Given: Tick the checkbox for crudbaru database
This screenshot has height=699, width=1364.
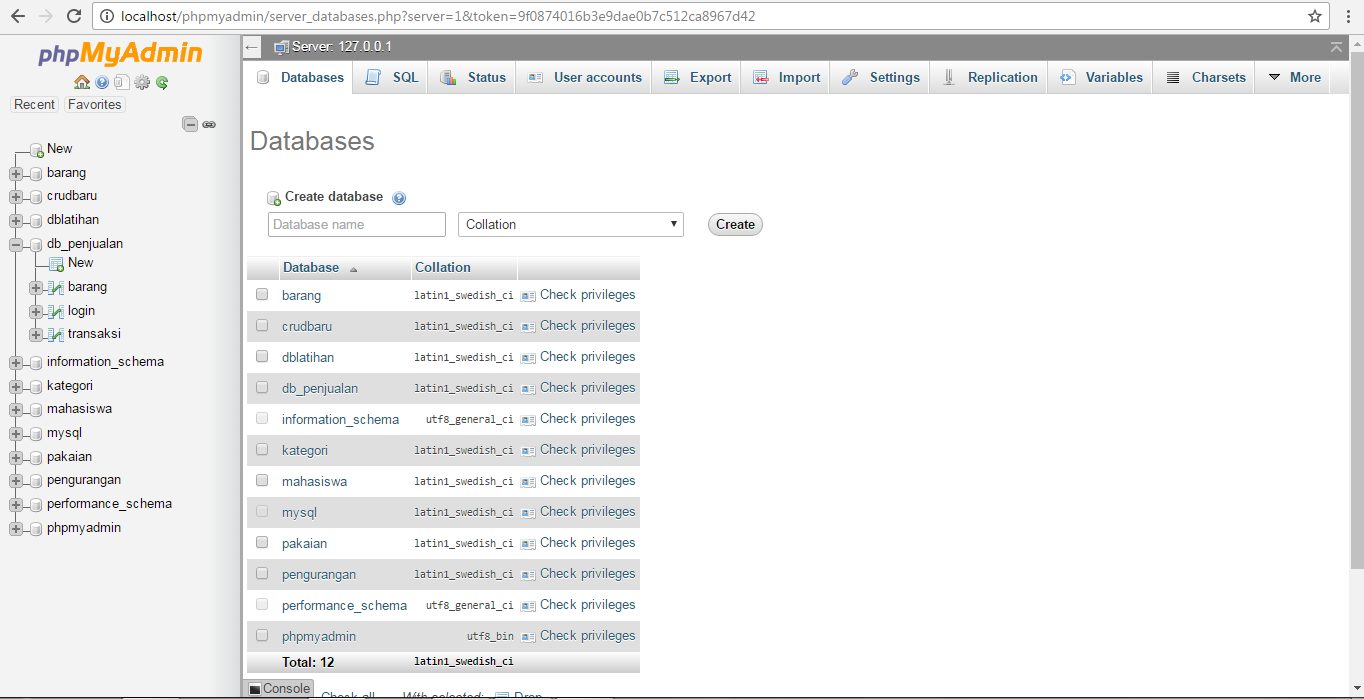Looking at the screenshot, I should (x=262, y=325).
